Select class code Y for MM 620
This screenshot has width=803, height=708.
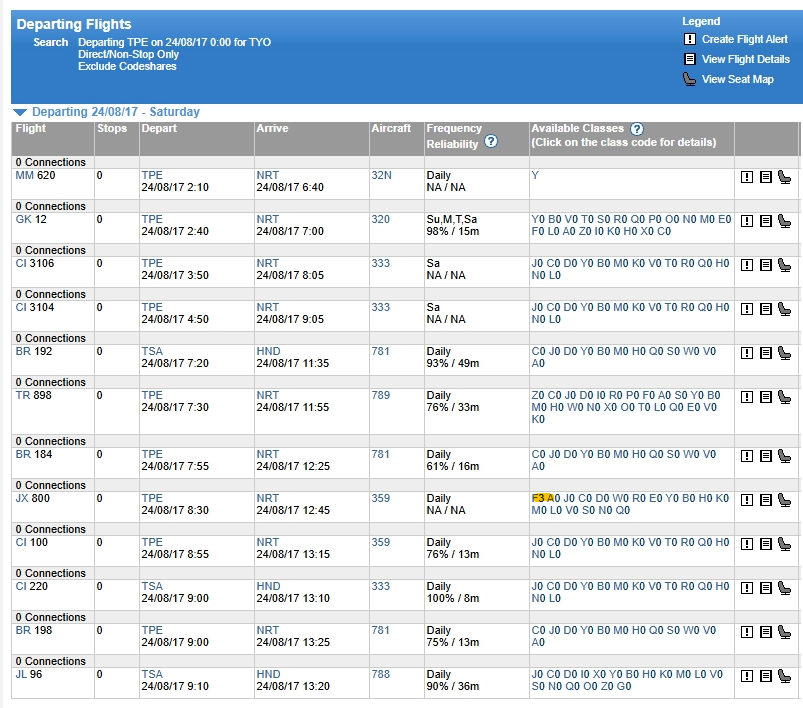pos(535,175)
